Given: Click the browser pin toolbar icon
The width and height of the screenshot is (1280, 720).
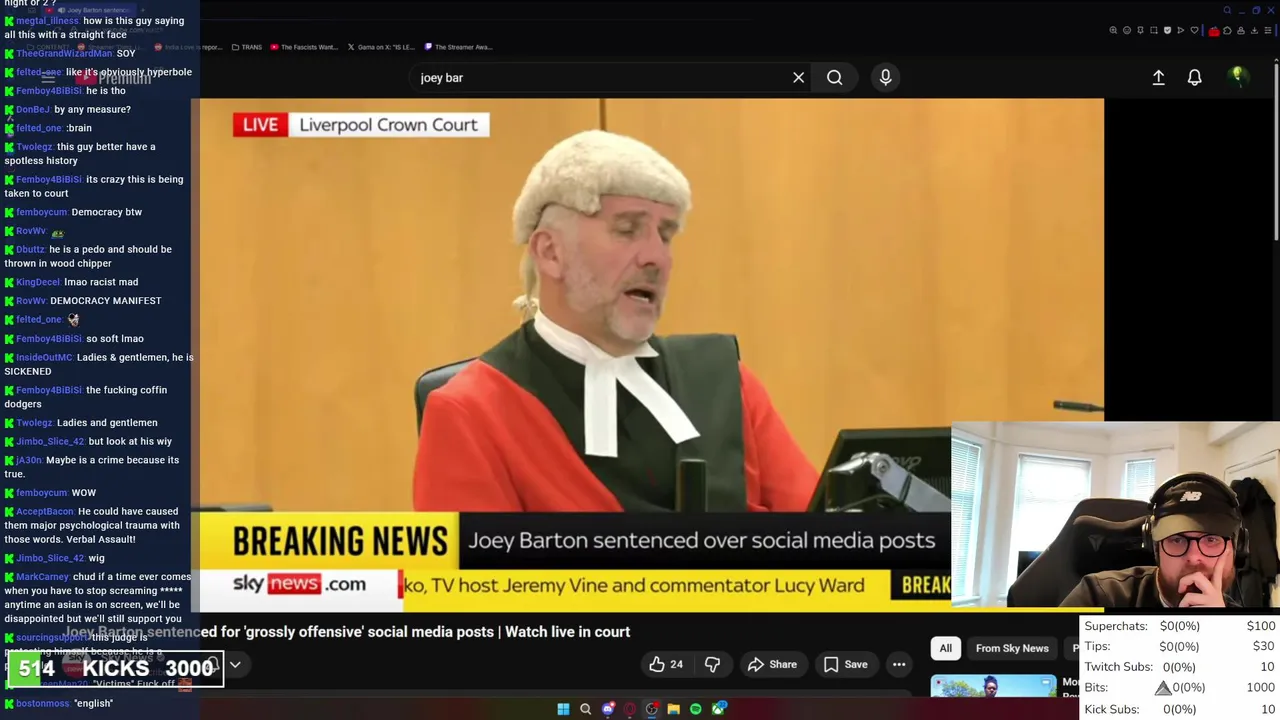Looking at the screenshot, I should tap(1140, 30).
